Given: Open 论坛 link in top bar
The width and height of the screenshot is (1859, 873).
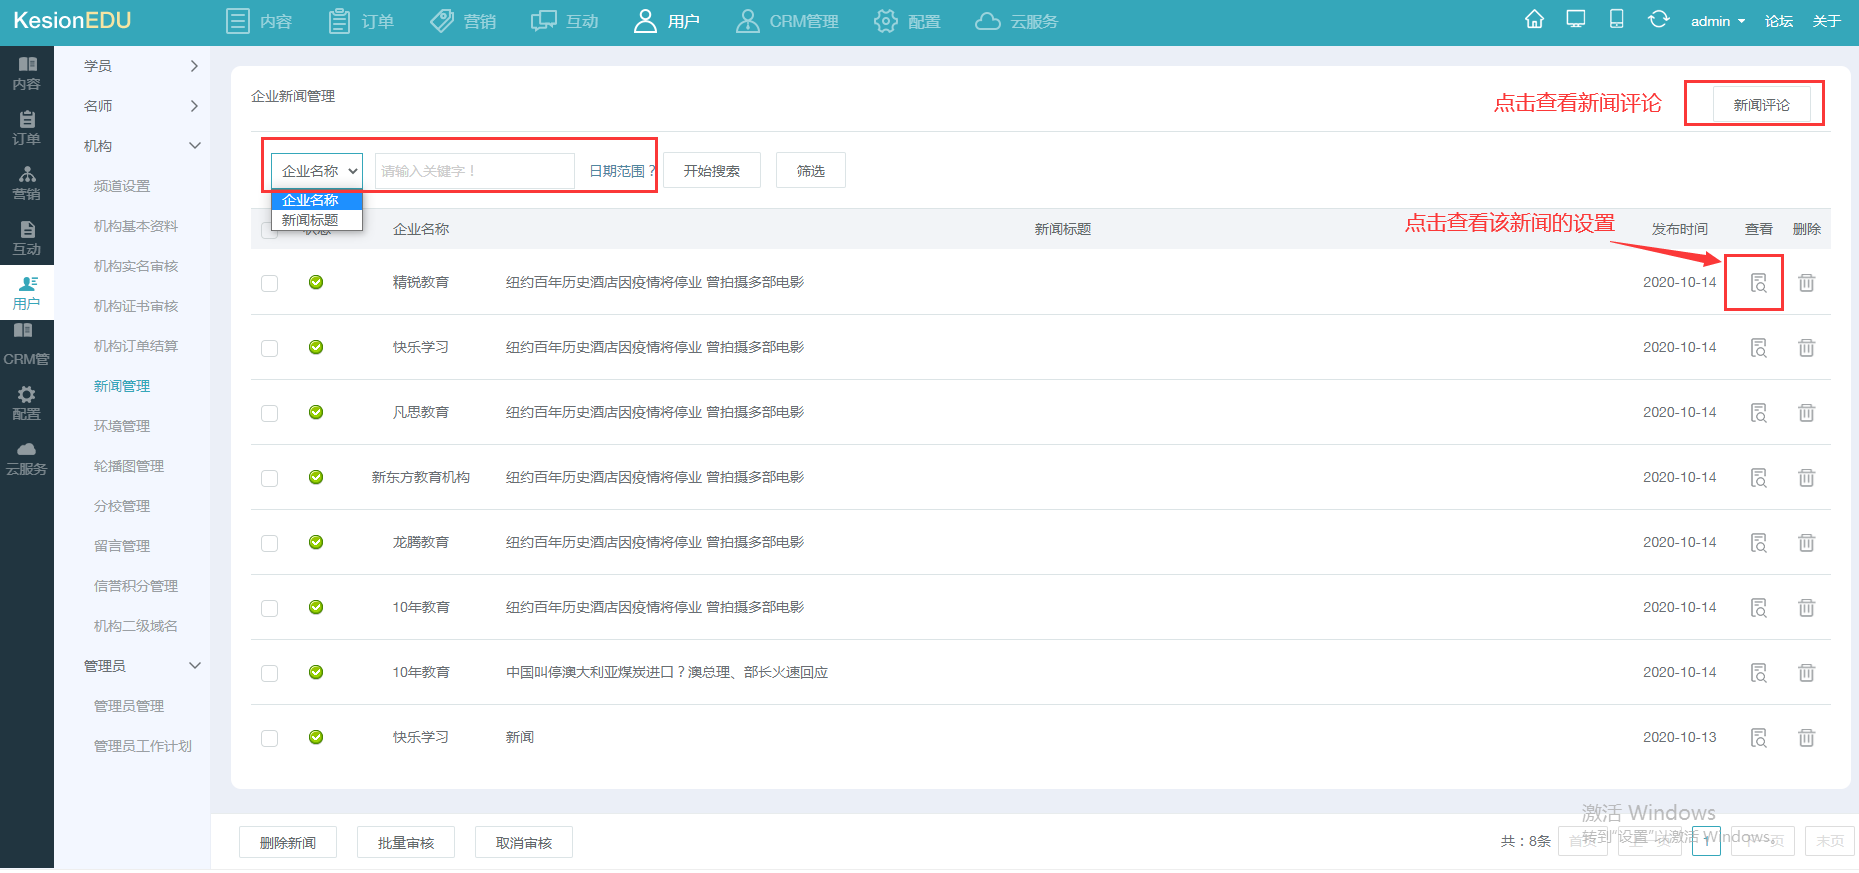Looking at the screenshot, I should click(1779, 21).
